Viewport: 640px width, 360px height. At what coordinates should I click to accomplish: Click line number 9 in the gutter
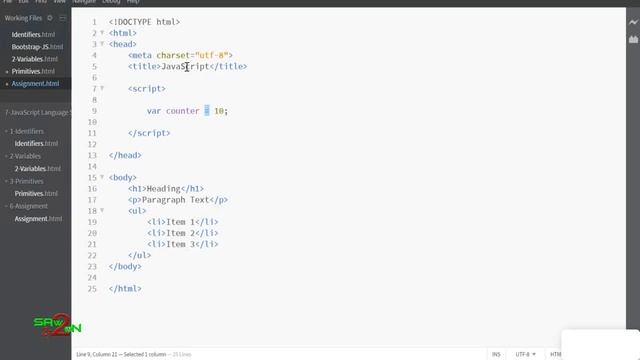94,111
